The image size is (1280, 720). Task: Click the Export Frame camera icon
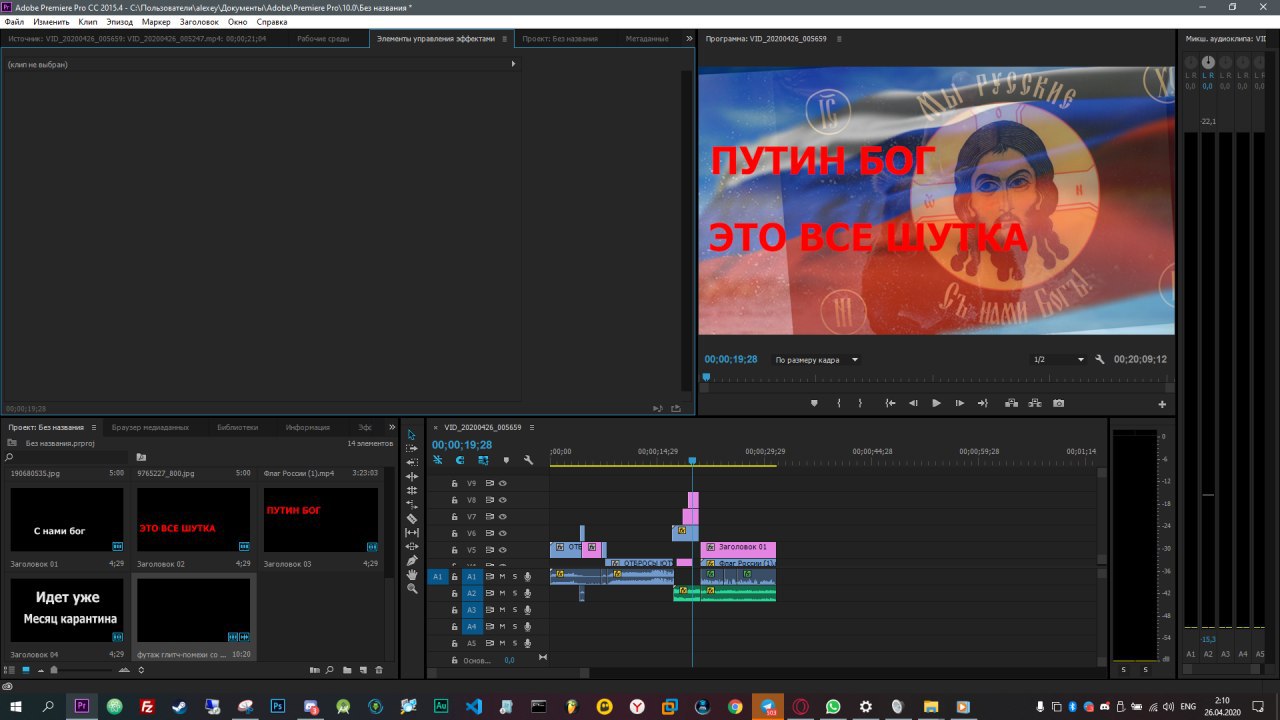pos(1059,403)
